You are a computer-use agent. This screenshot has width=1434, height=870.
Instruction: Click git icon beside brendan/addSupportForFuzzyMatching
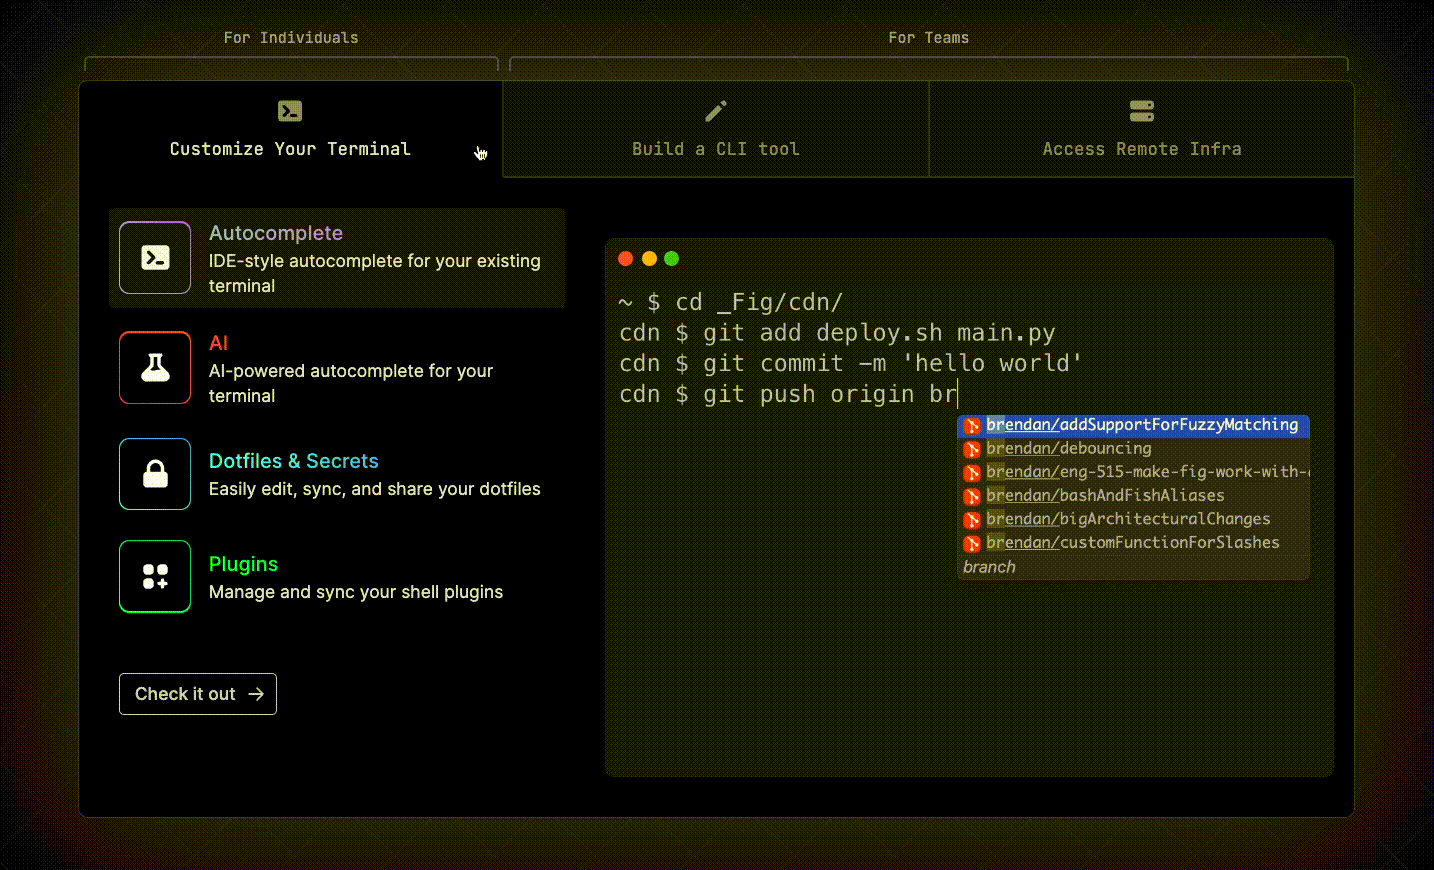coord(972,426)
